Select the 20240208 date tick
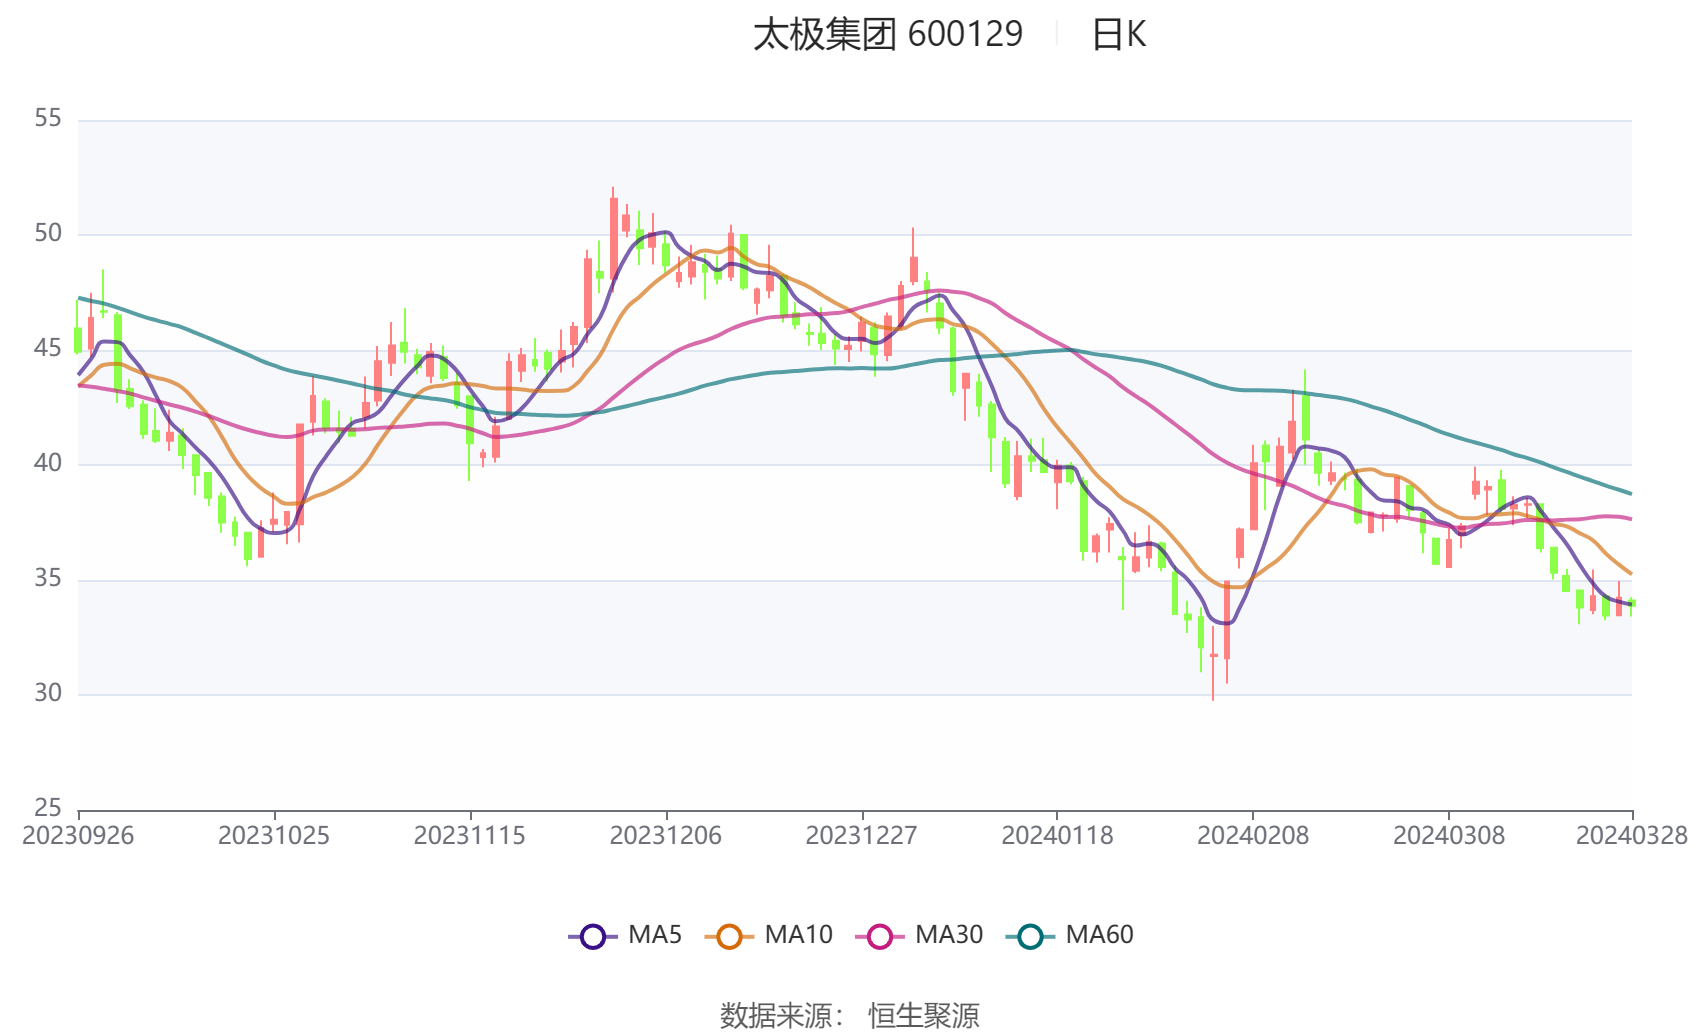The image size is (1700, 1034). (1253, 835)
